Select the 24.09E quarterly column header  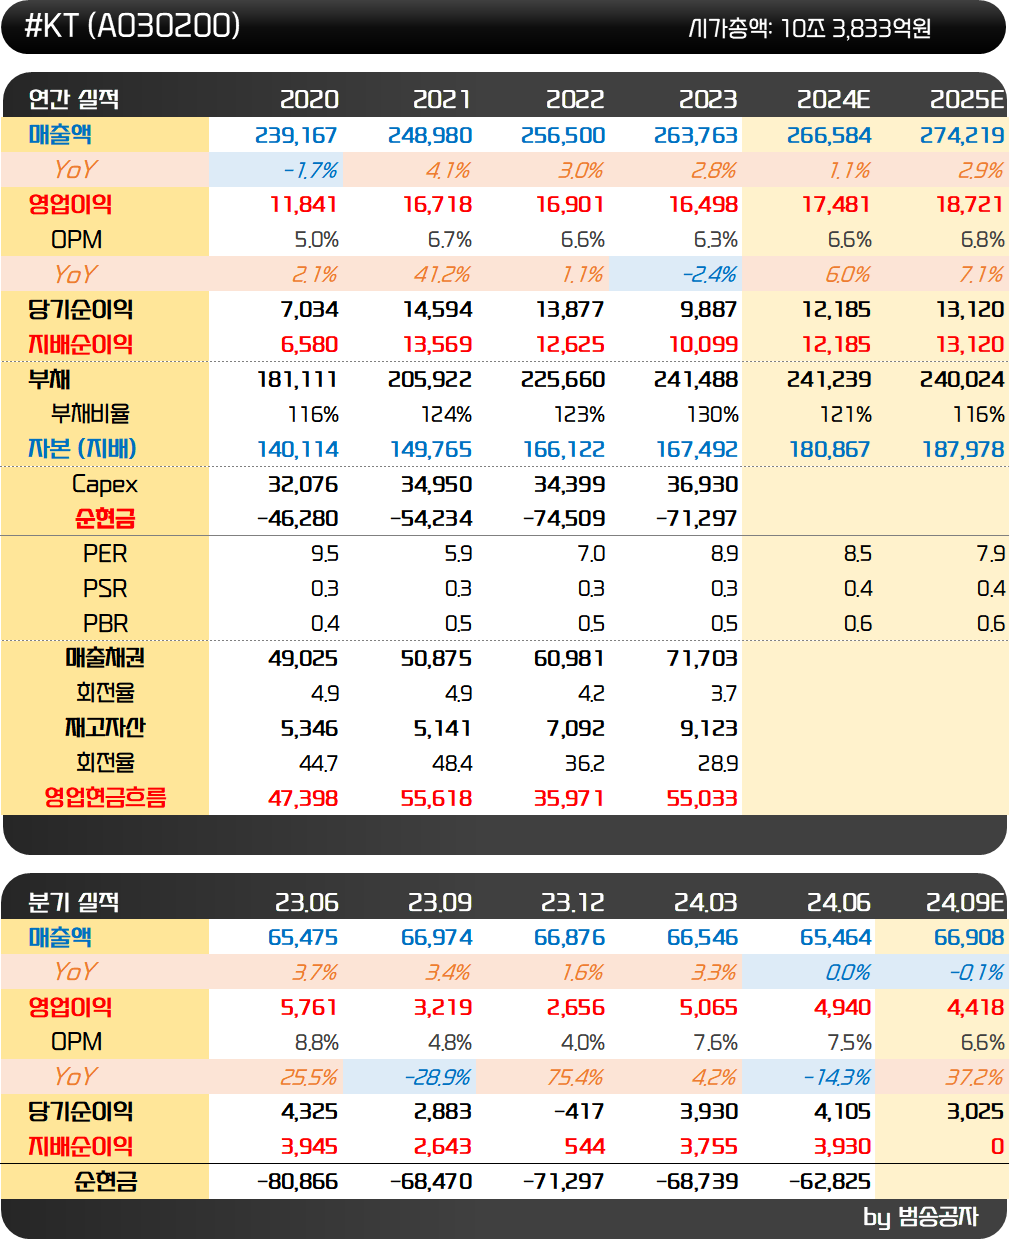pos(965,902)
